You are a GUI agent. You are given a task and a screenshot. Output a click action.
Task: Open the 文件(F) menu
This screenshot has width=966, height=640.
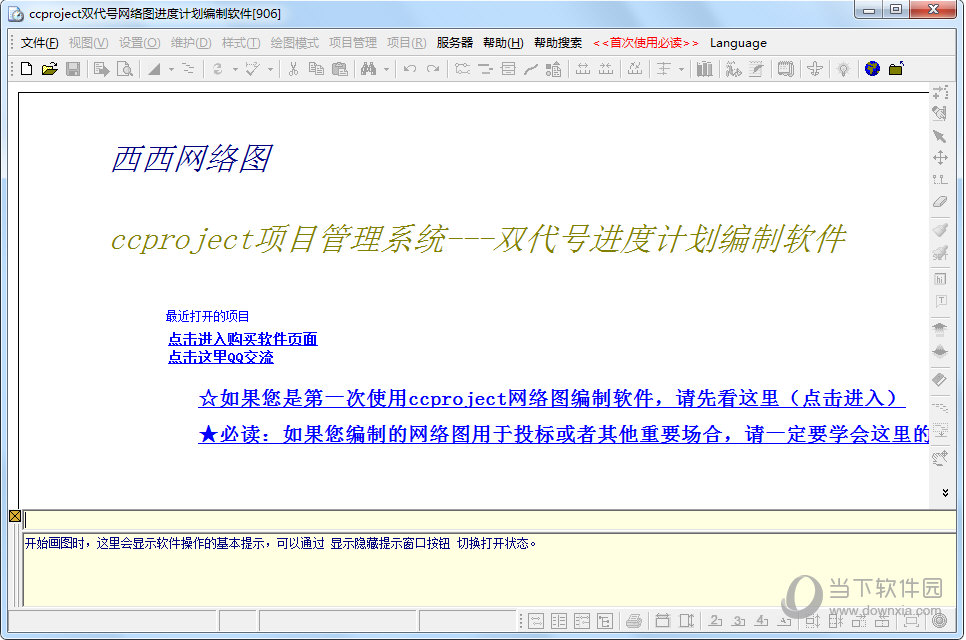39,43
